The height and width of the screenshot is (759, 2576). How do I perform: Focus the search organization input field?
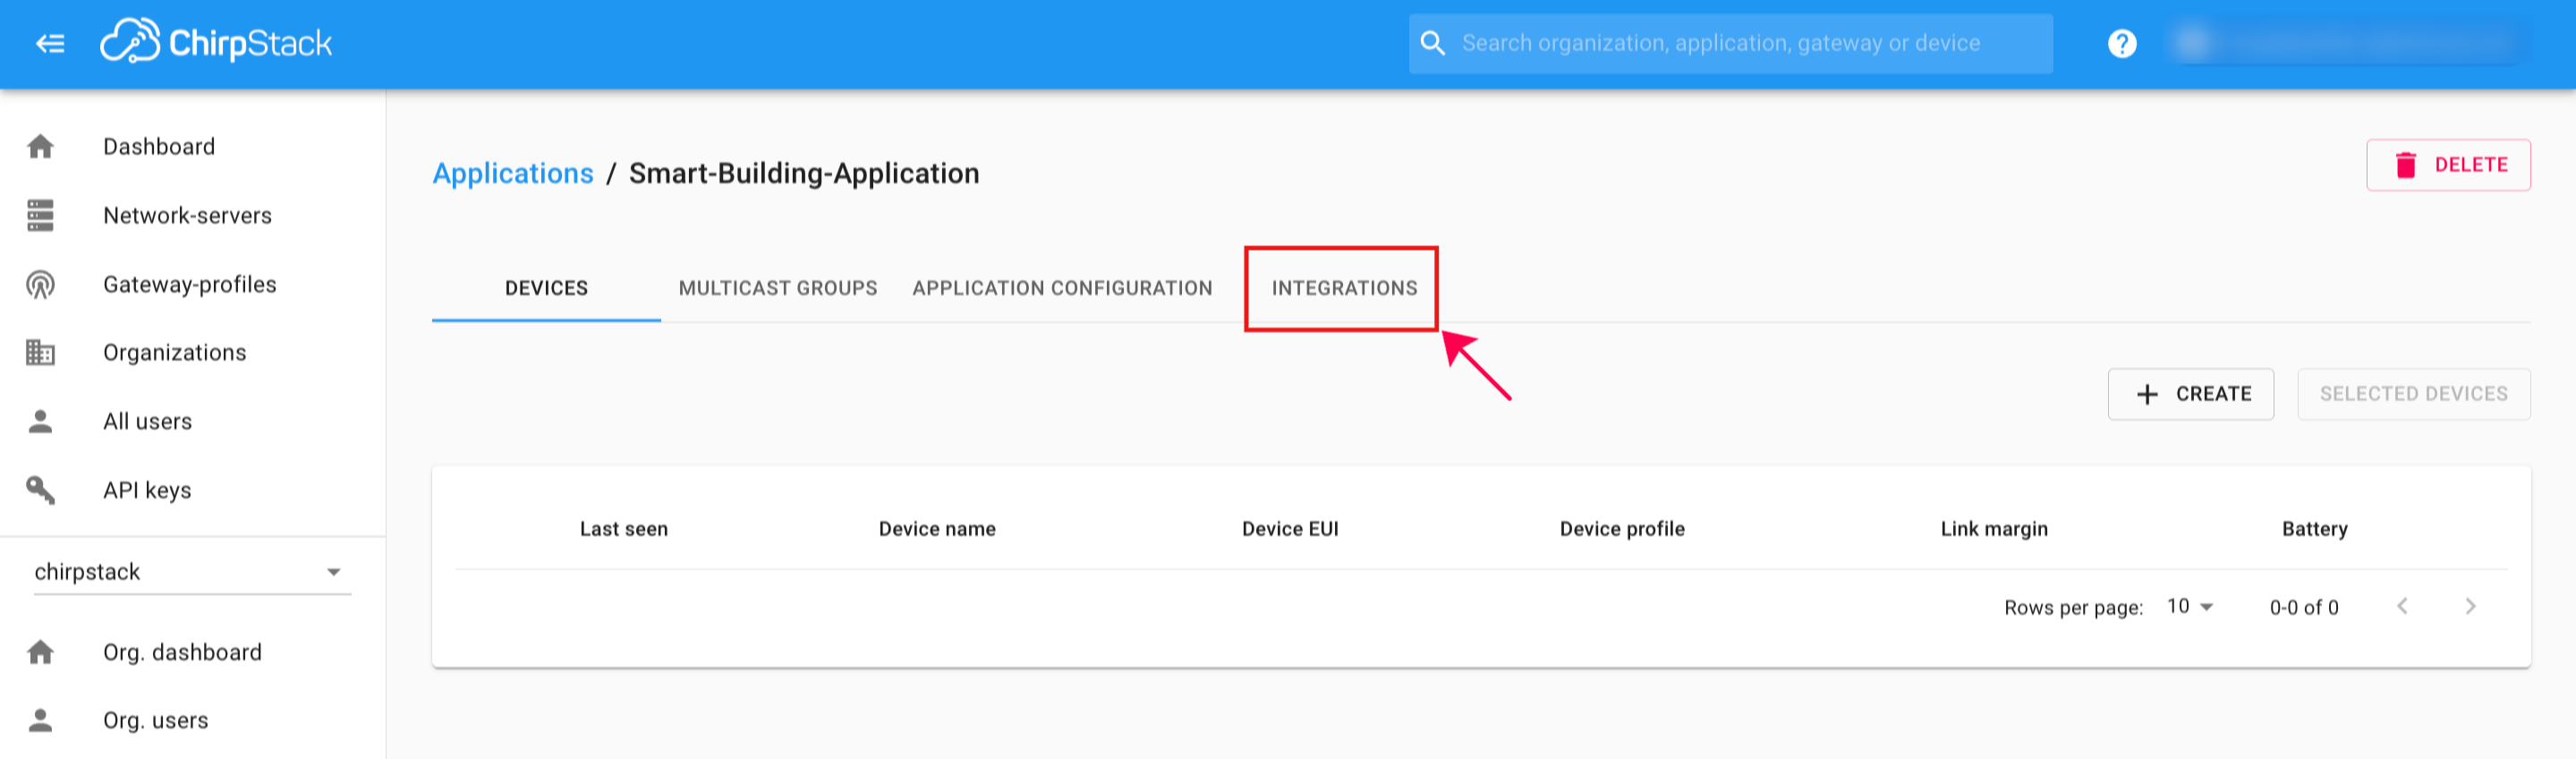1740,43
